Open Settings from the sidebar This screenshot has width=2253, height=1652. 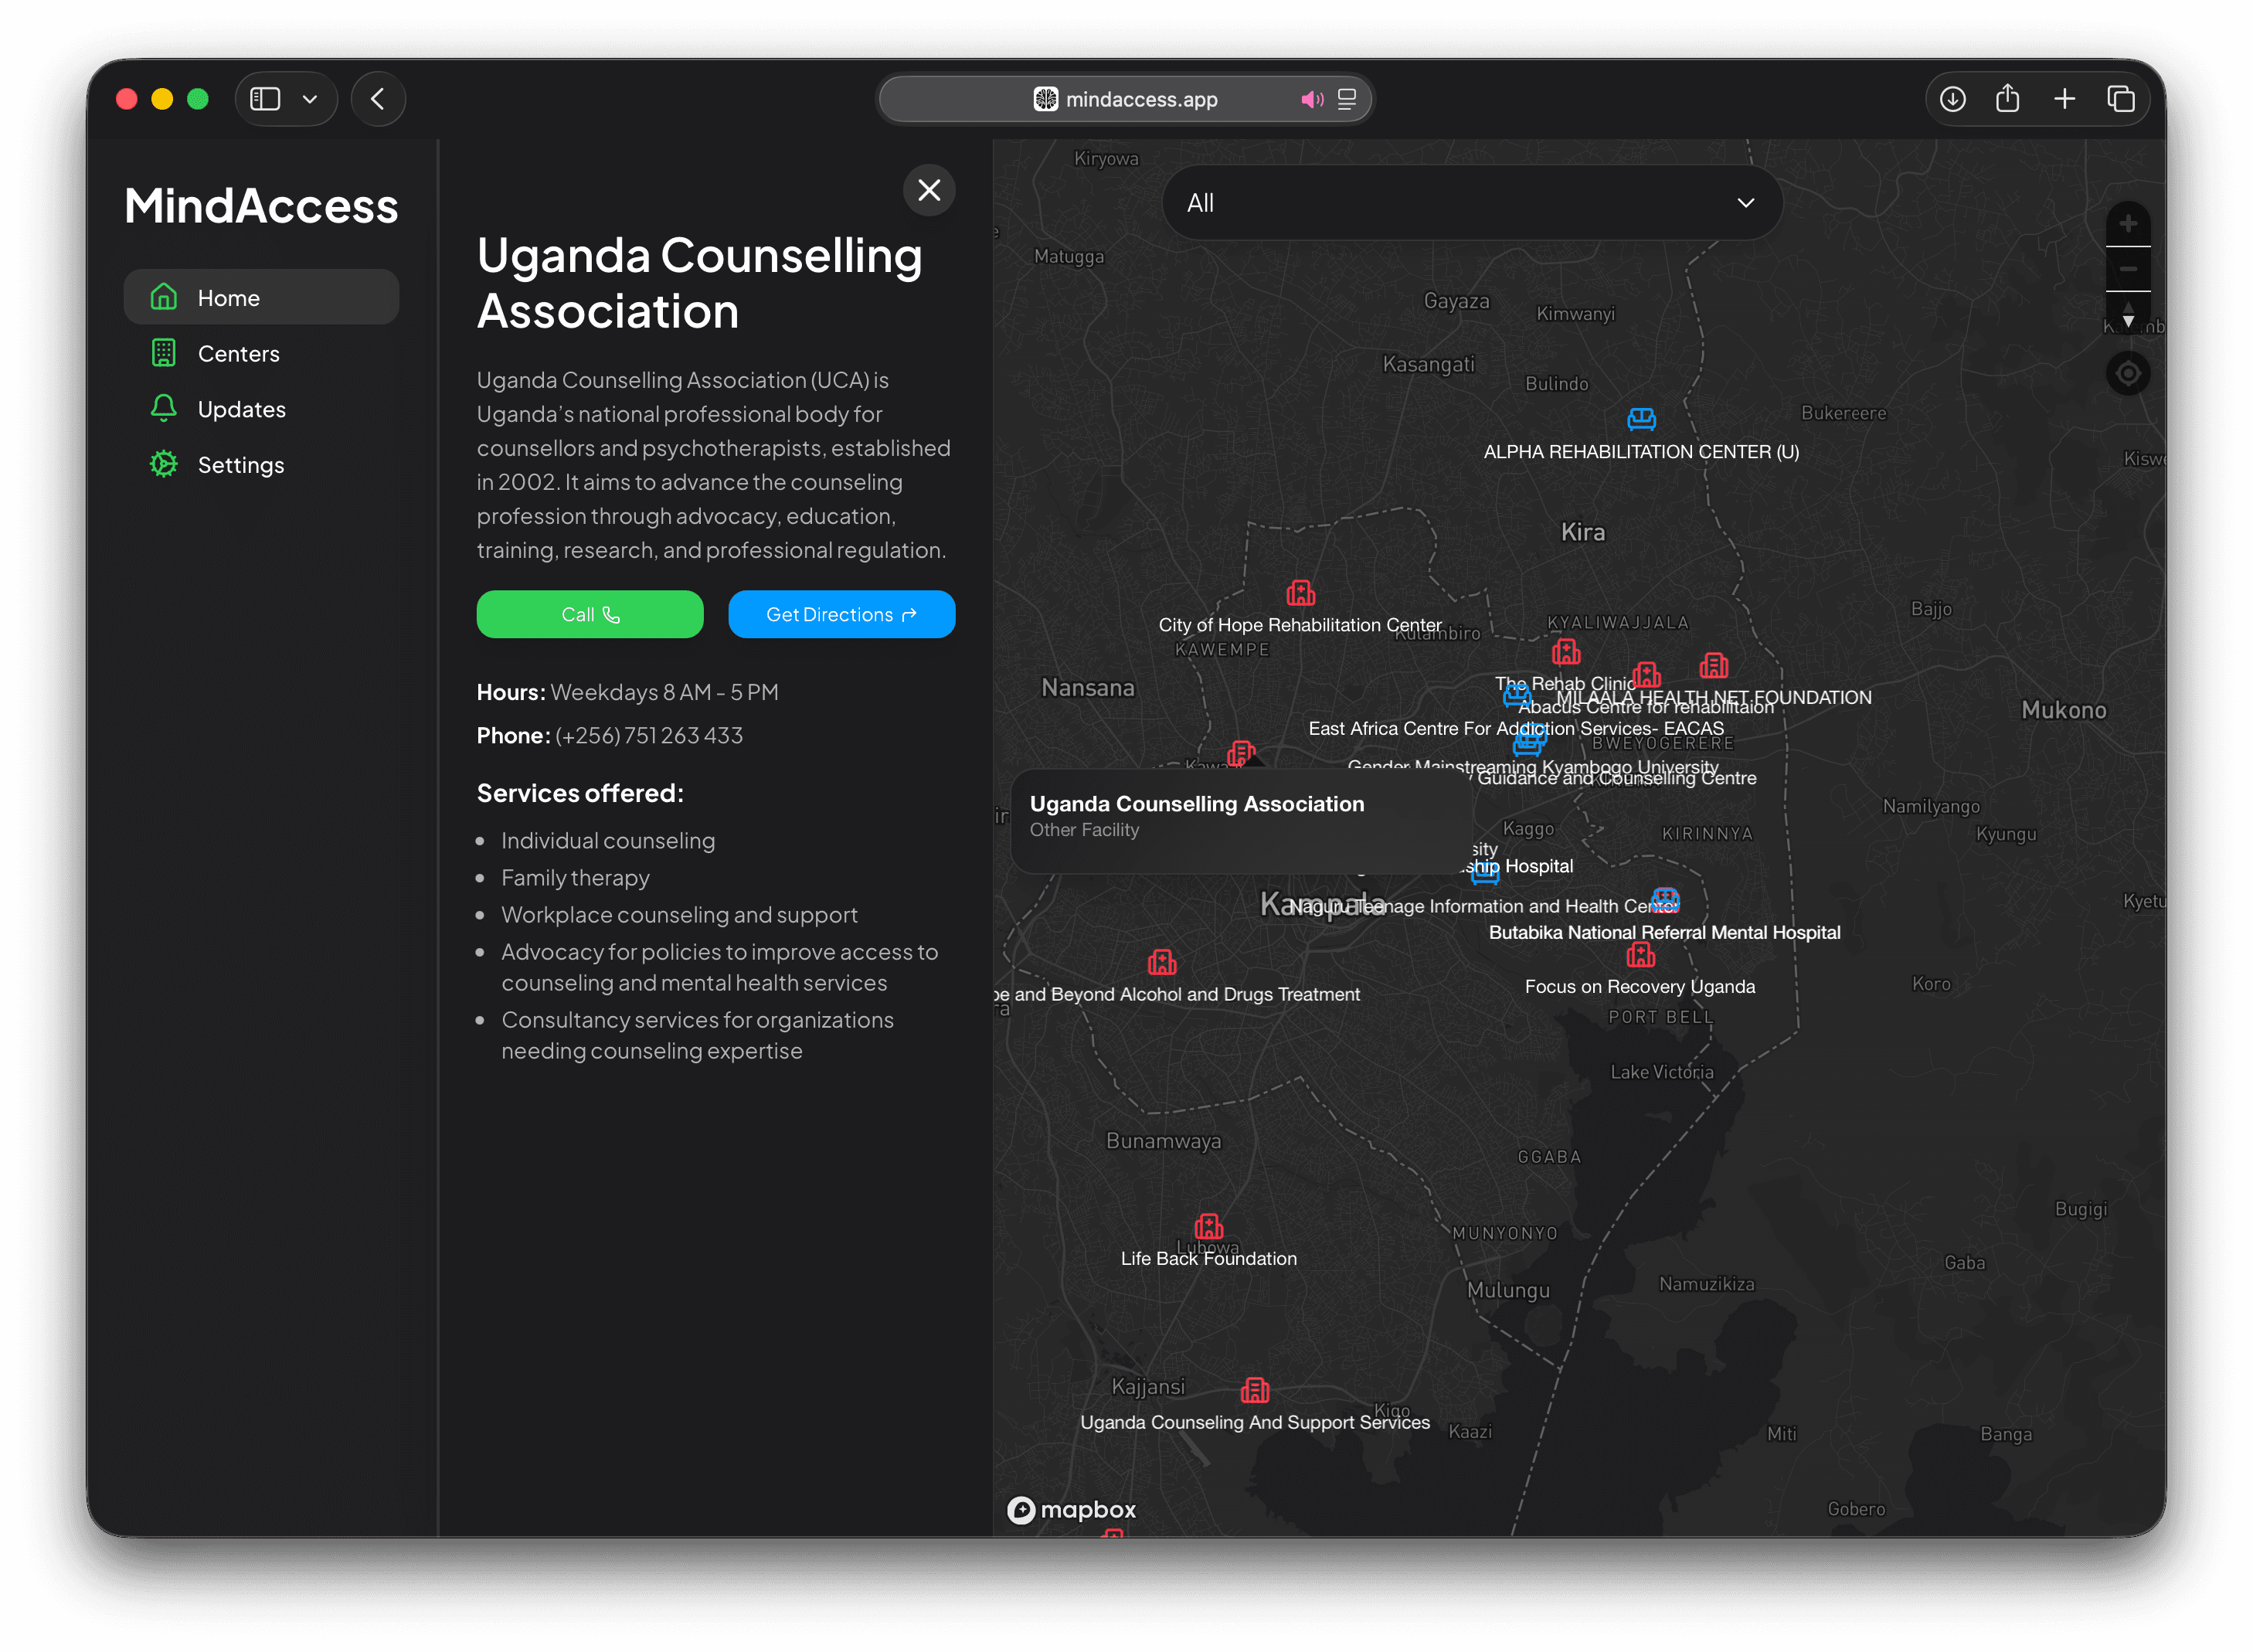click(x=261, y=465)
